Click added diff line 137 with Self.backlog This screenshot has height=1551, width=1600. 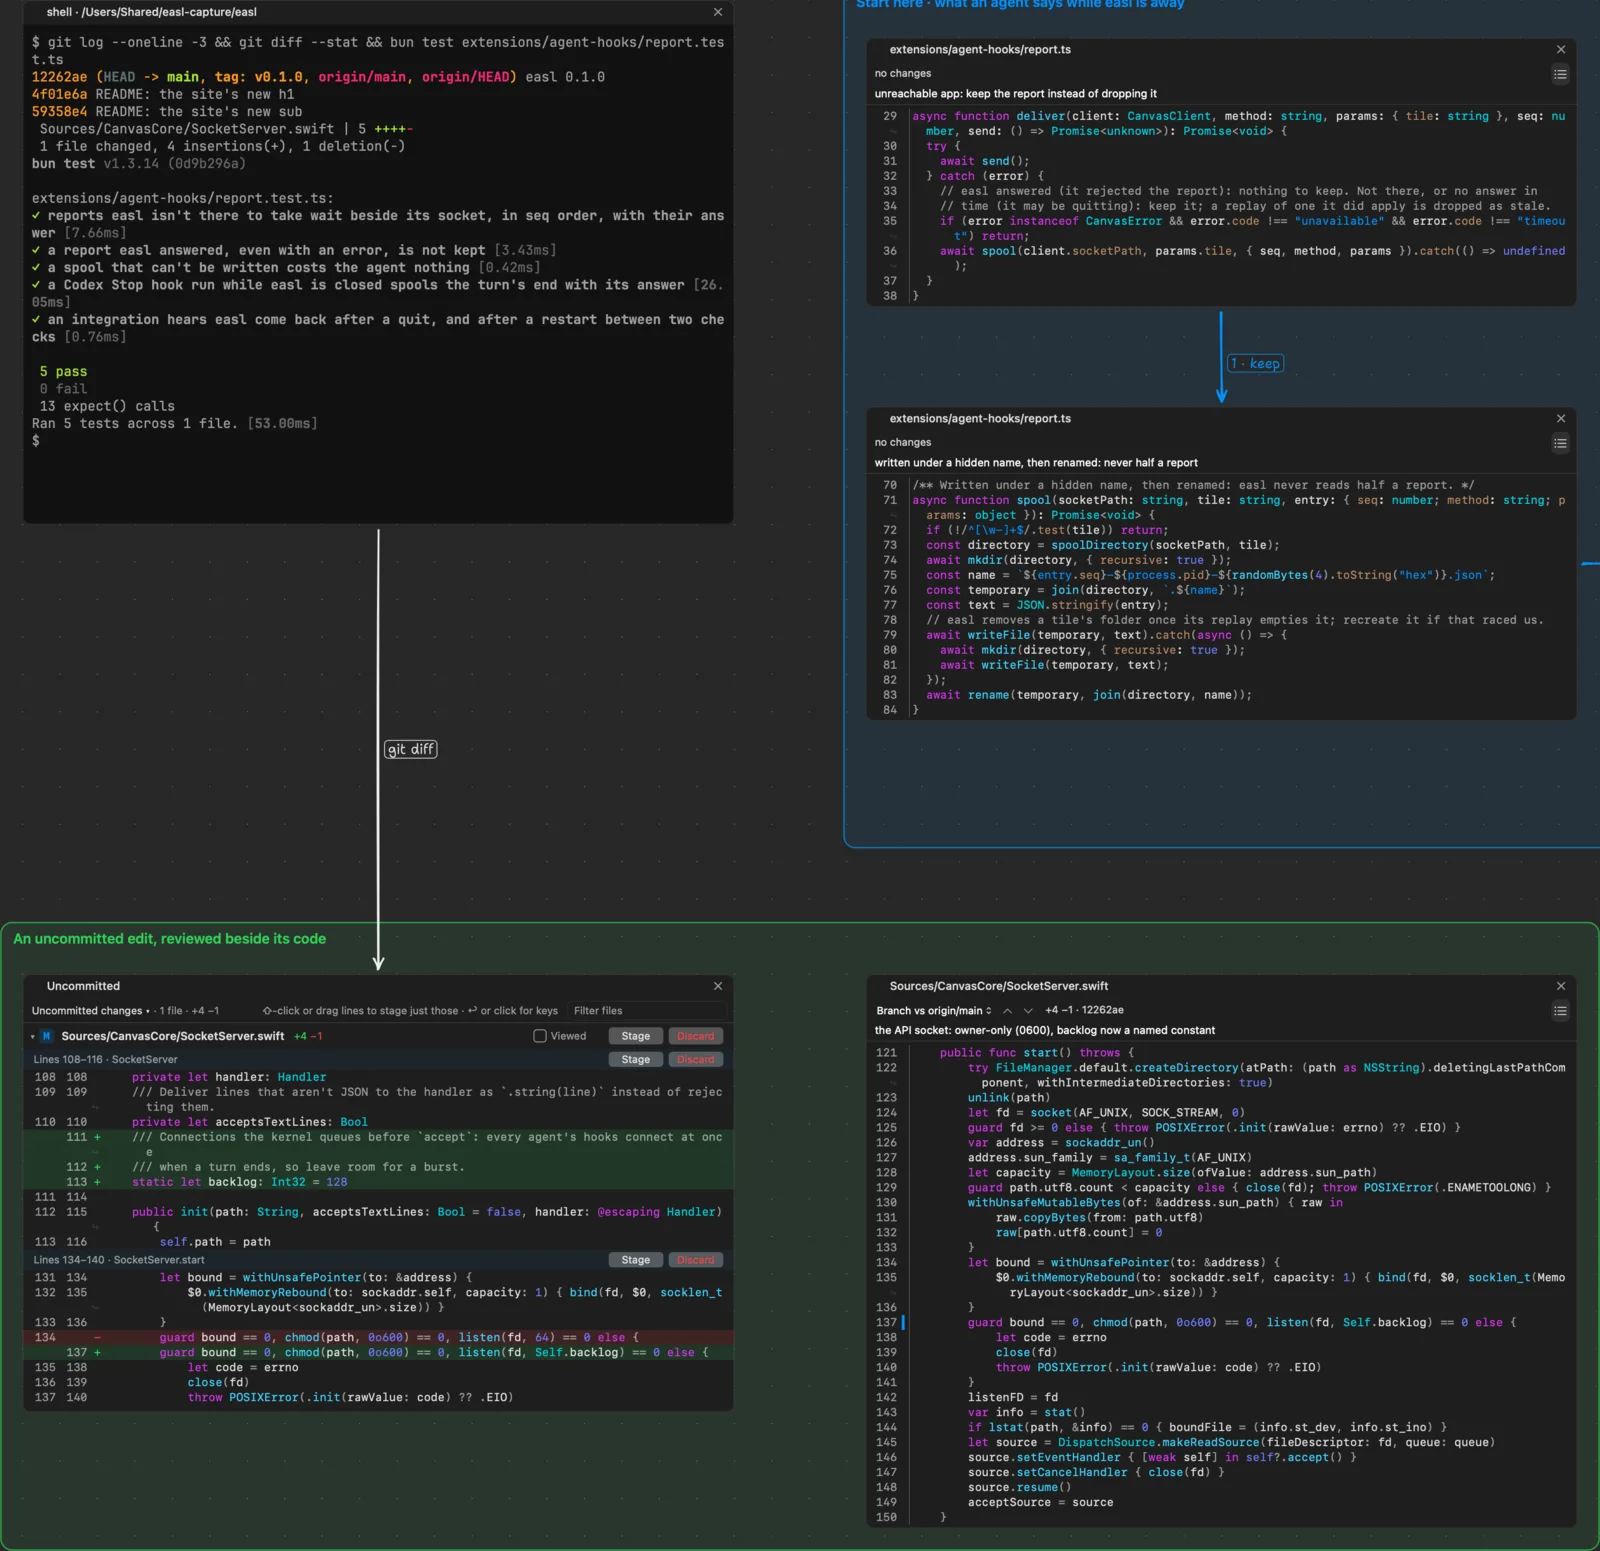click(x=378, y=1353)
